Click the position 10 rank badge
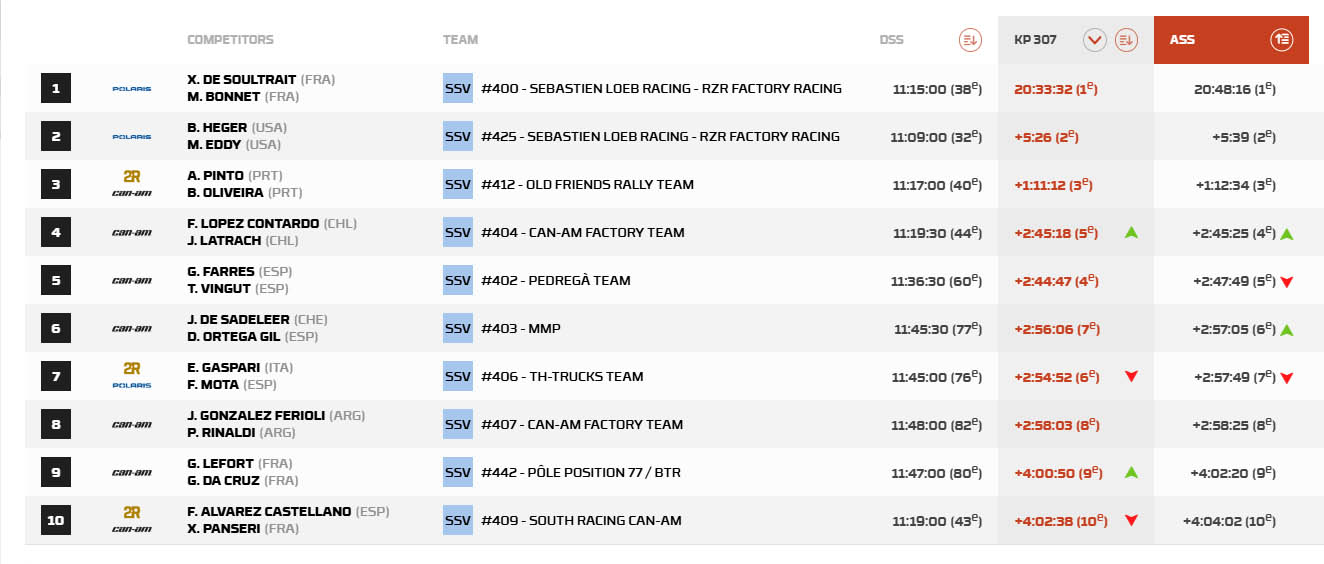Image resolution: width=1324 pixels, height=564 pixels. click(x=56, y=521)
